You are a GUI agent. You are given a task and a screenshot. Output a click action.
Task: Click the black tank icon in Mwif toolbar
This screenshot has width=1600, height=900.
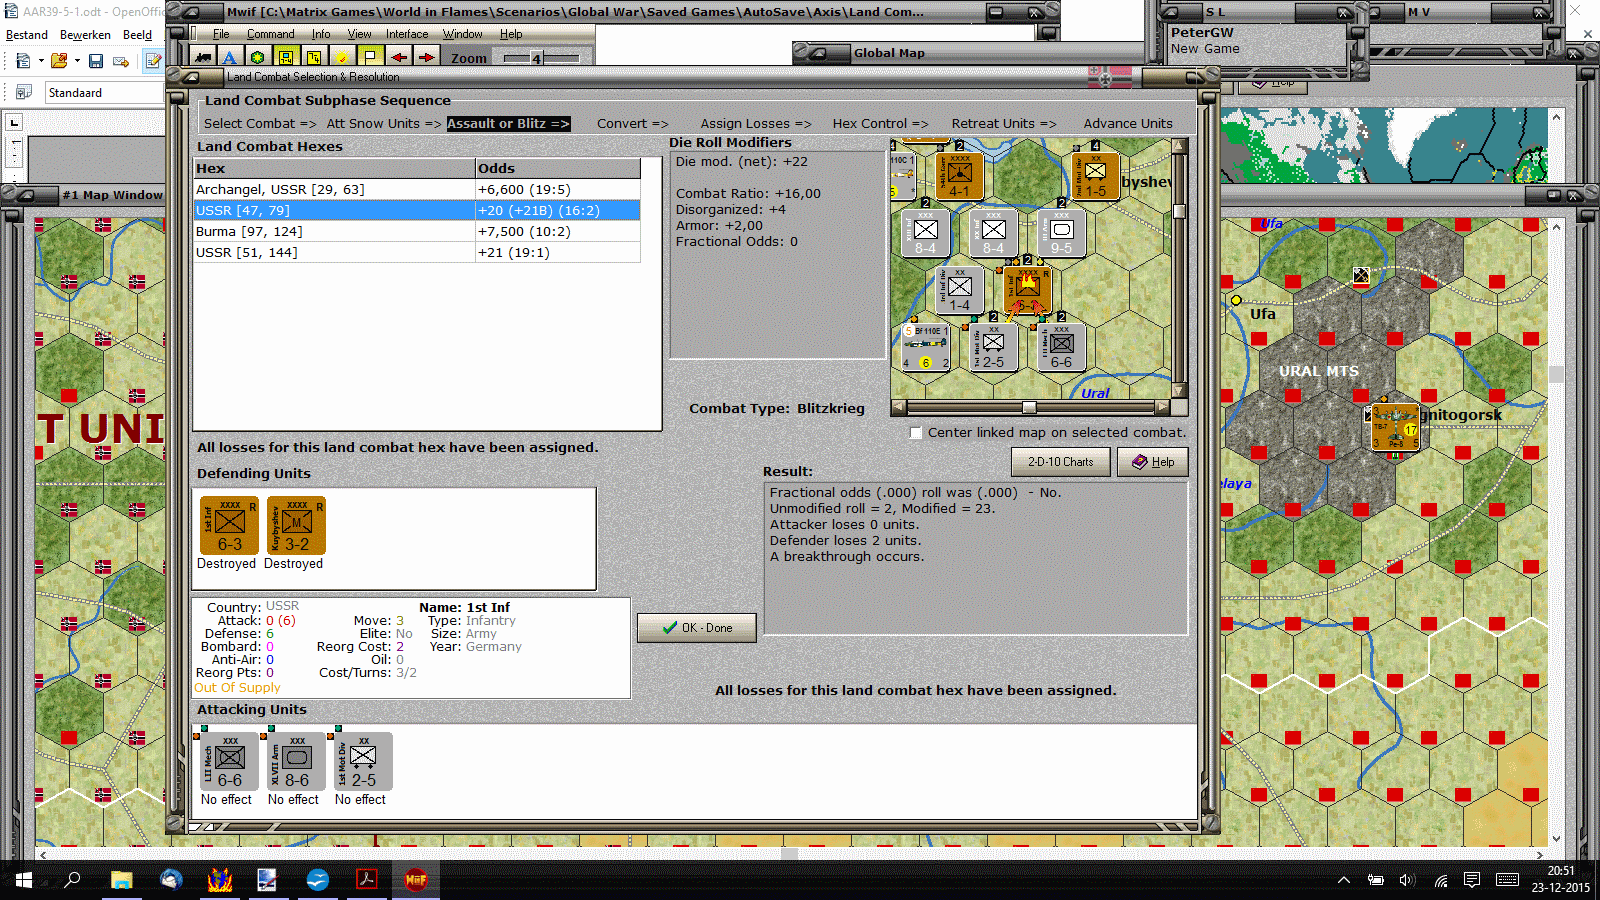pos(204,58)
